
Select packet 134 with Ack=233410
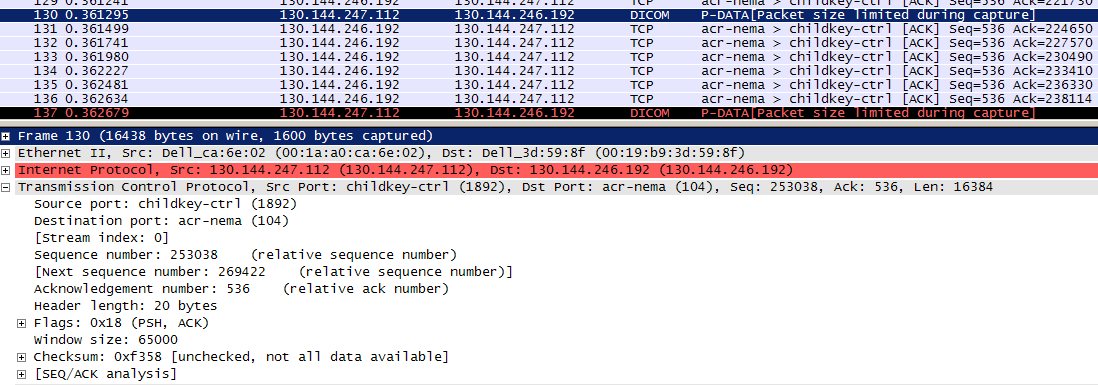click(549, 71)
